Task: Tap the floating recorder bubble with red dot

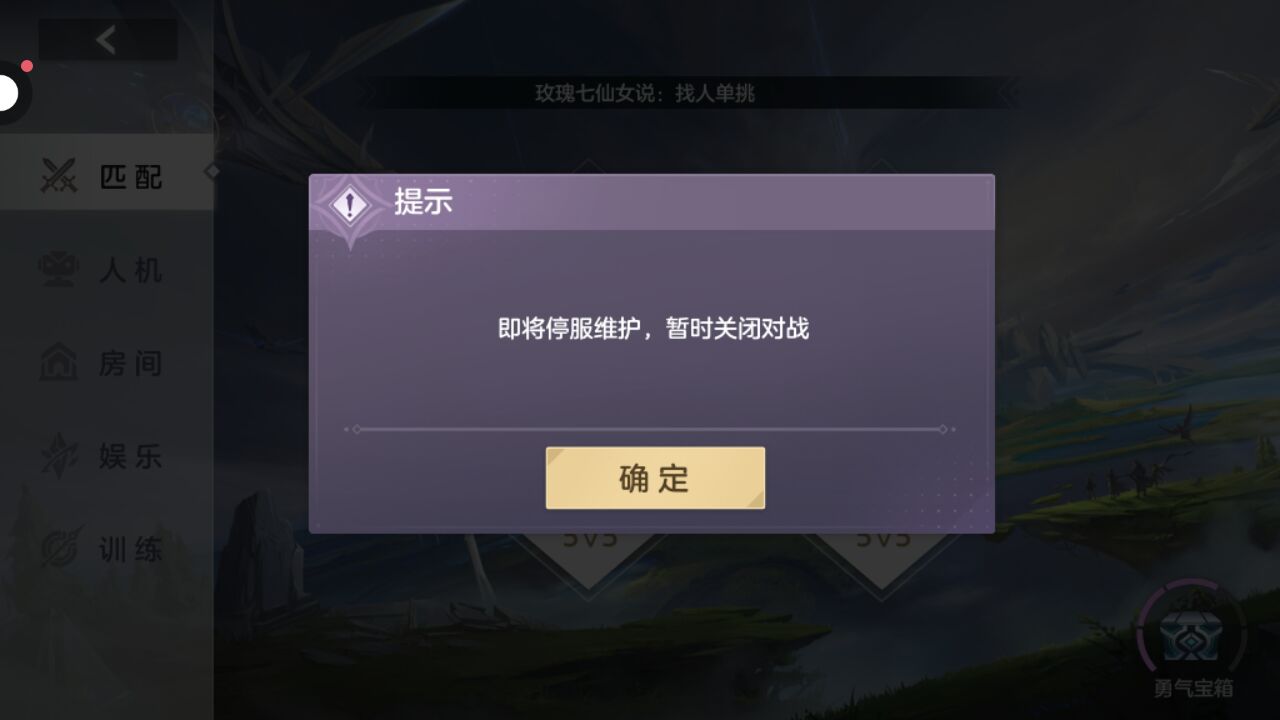Action: coord(10,92)
